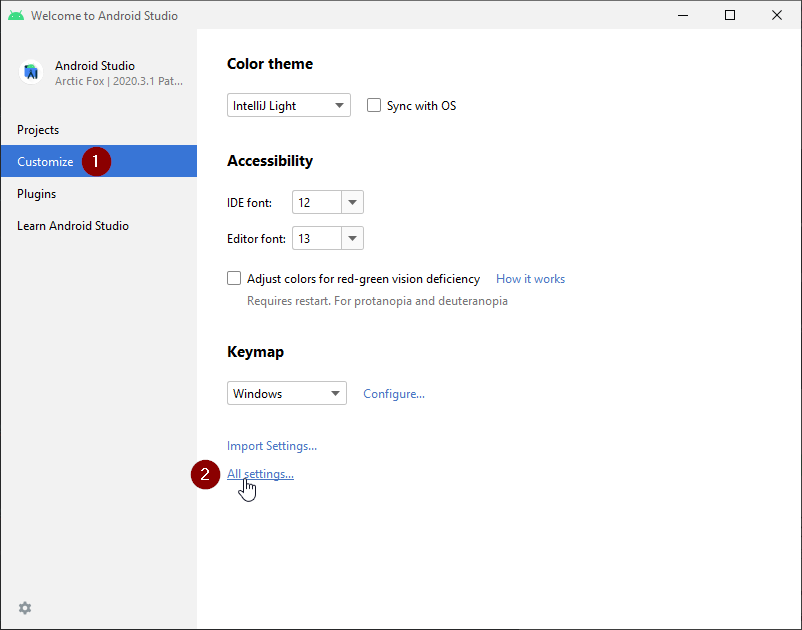802x630 pixels.
Task: Click Import Settings... link
Action: 272,446
